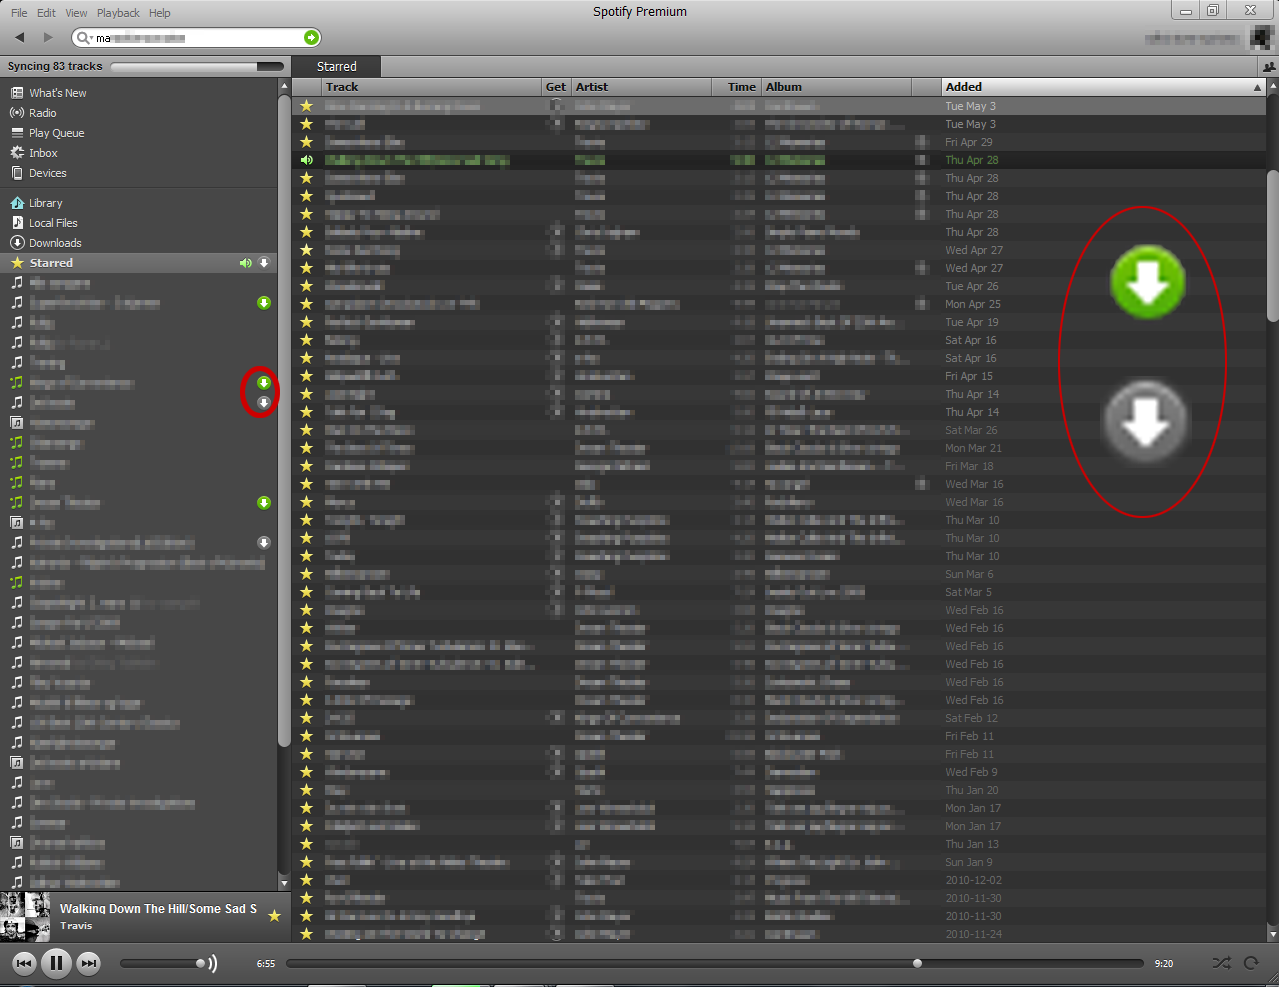Viewport: 1279px width, 987px height.
Task: Toggle repeat mode
Action: coord(1251,963)
